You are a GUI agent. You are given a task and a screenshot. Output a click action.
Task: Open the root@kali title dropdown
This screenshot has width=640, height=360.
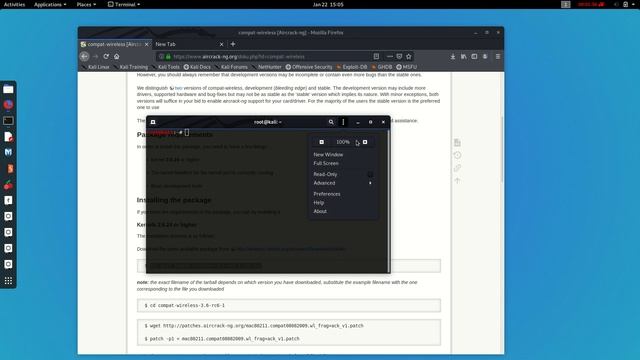point(268,122)
